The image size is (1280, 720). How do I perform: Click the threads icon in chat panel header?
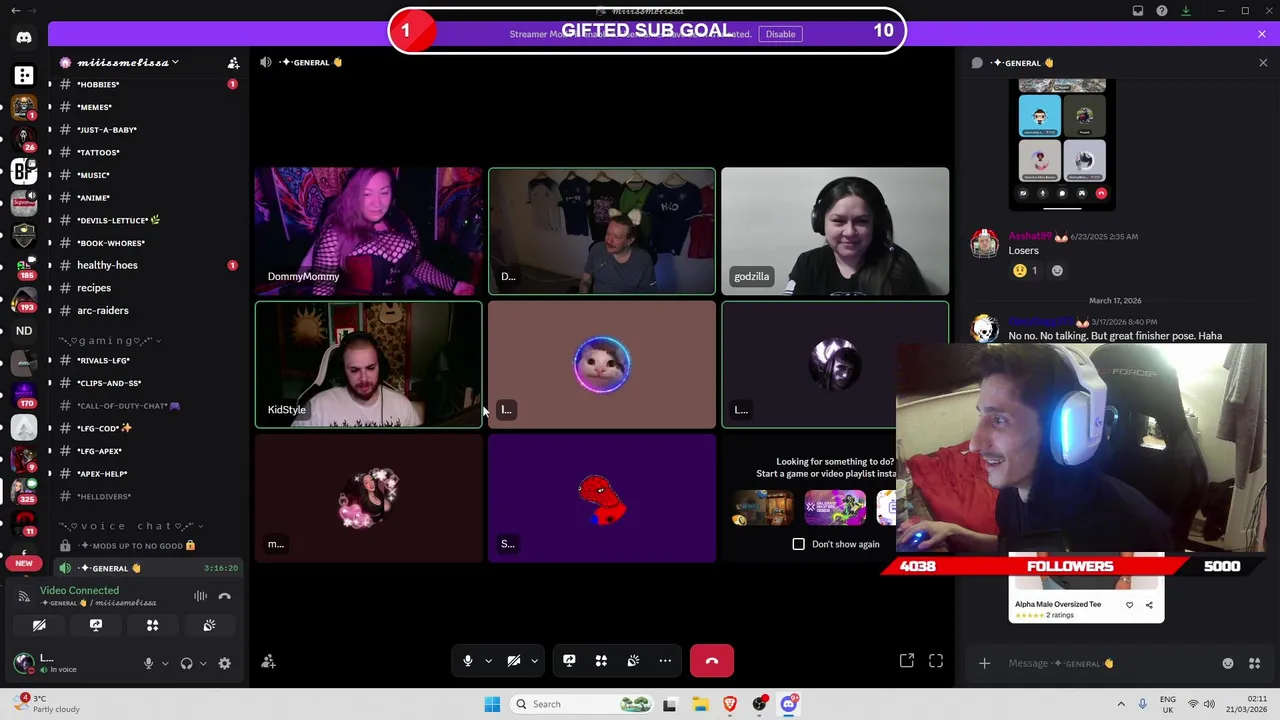tap(977, 62)
